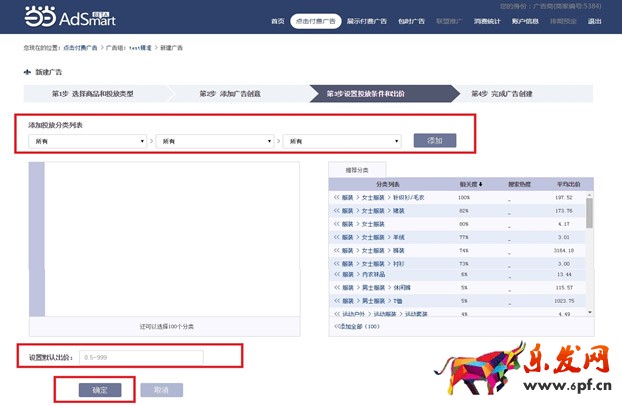Go to 消费统计 in the top navigation
The height and width of the screenshot is (406, 622).
487,21
